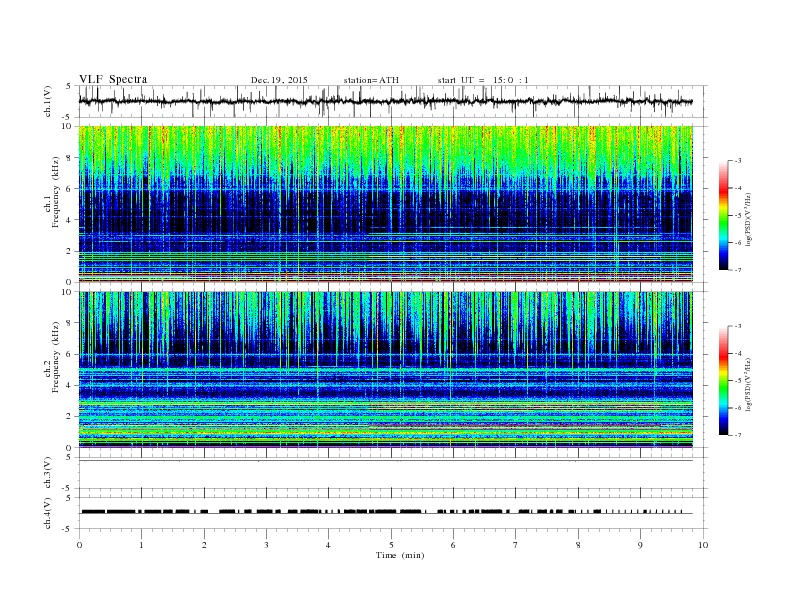Click the ch.1 spectrogram color bar
Image resolution: width=792 pixels, height=612 pixels.
723,215
